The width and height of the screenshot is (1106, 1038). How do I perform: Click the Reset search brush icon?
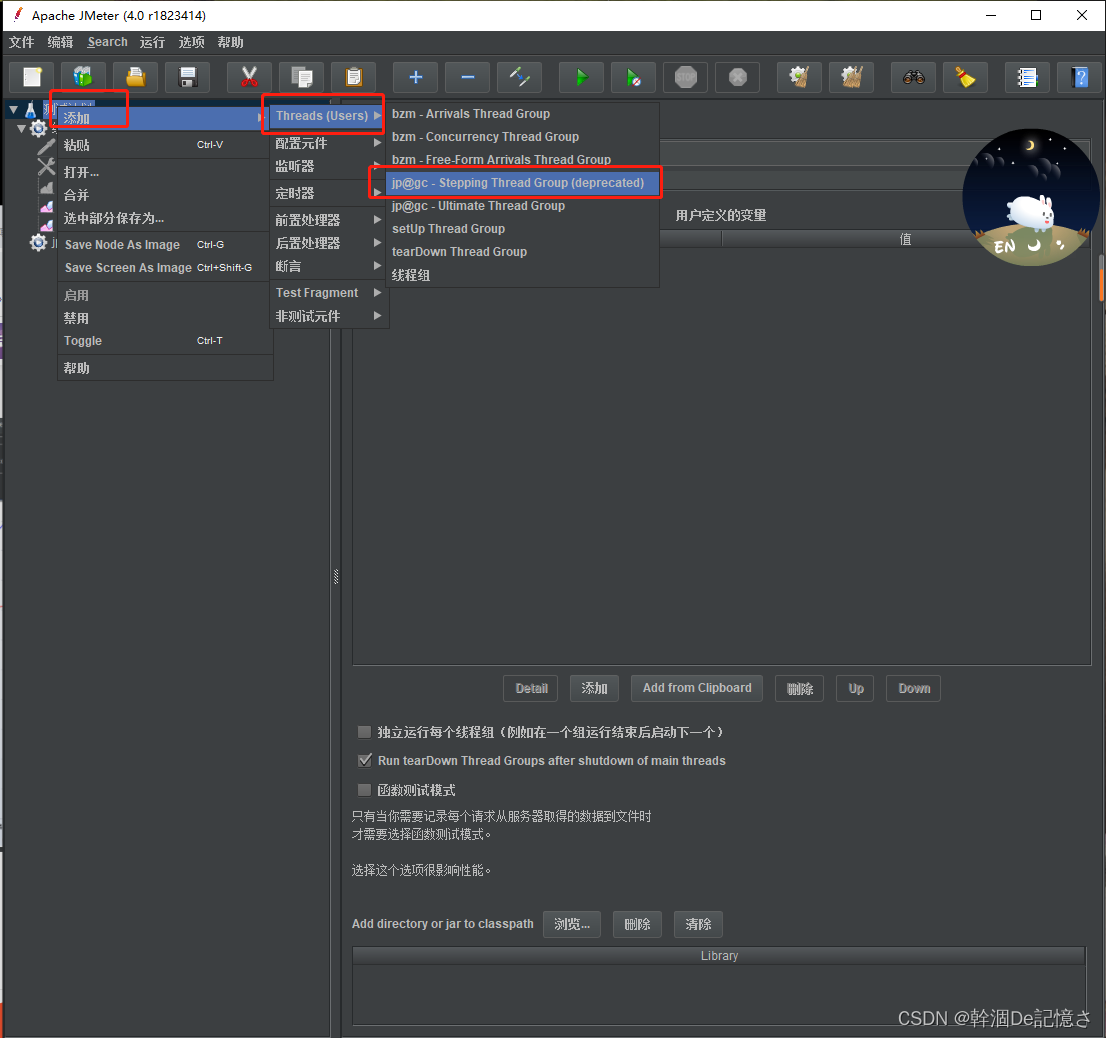(966, 77)
